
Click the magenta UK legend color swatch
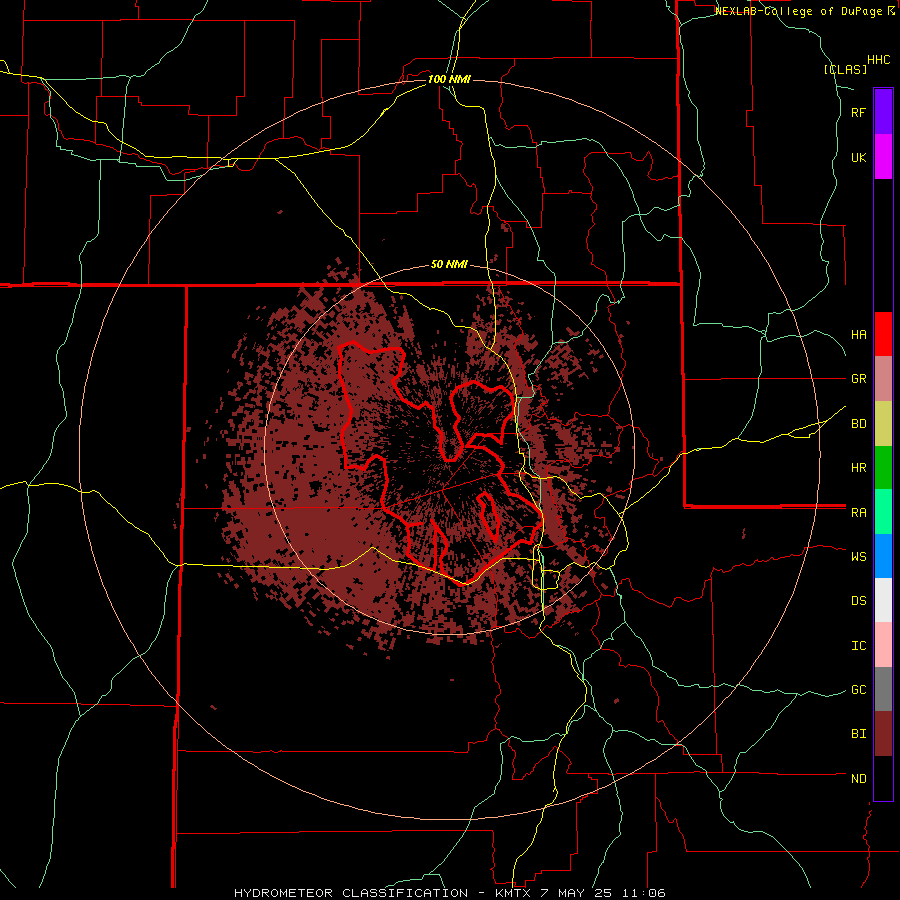coord(883,157)
